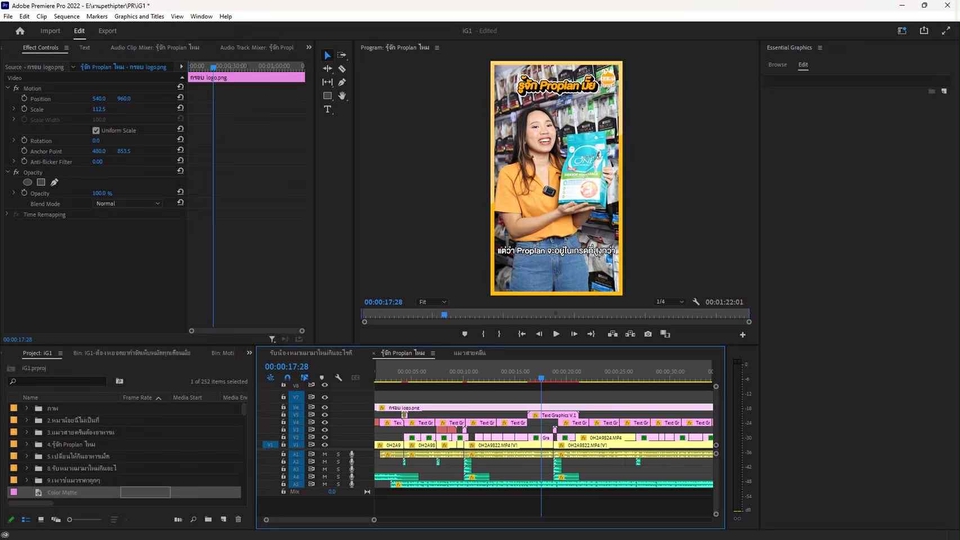This screenshot has width=960, height=540.
Task: Select the Slip tool
Action: tap(327, 82)
